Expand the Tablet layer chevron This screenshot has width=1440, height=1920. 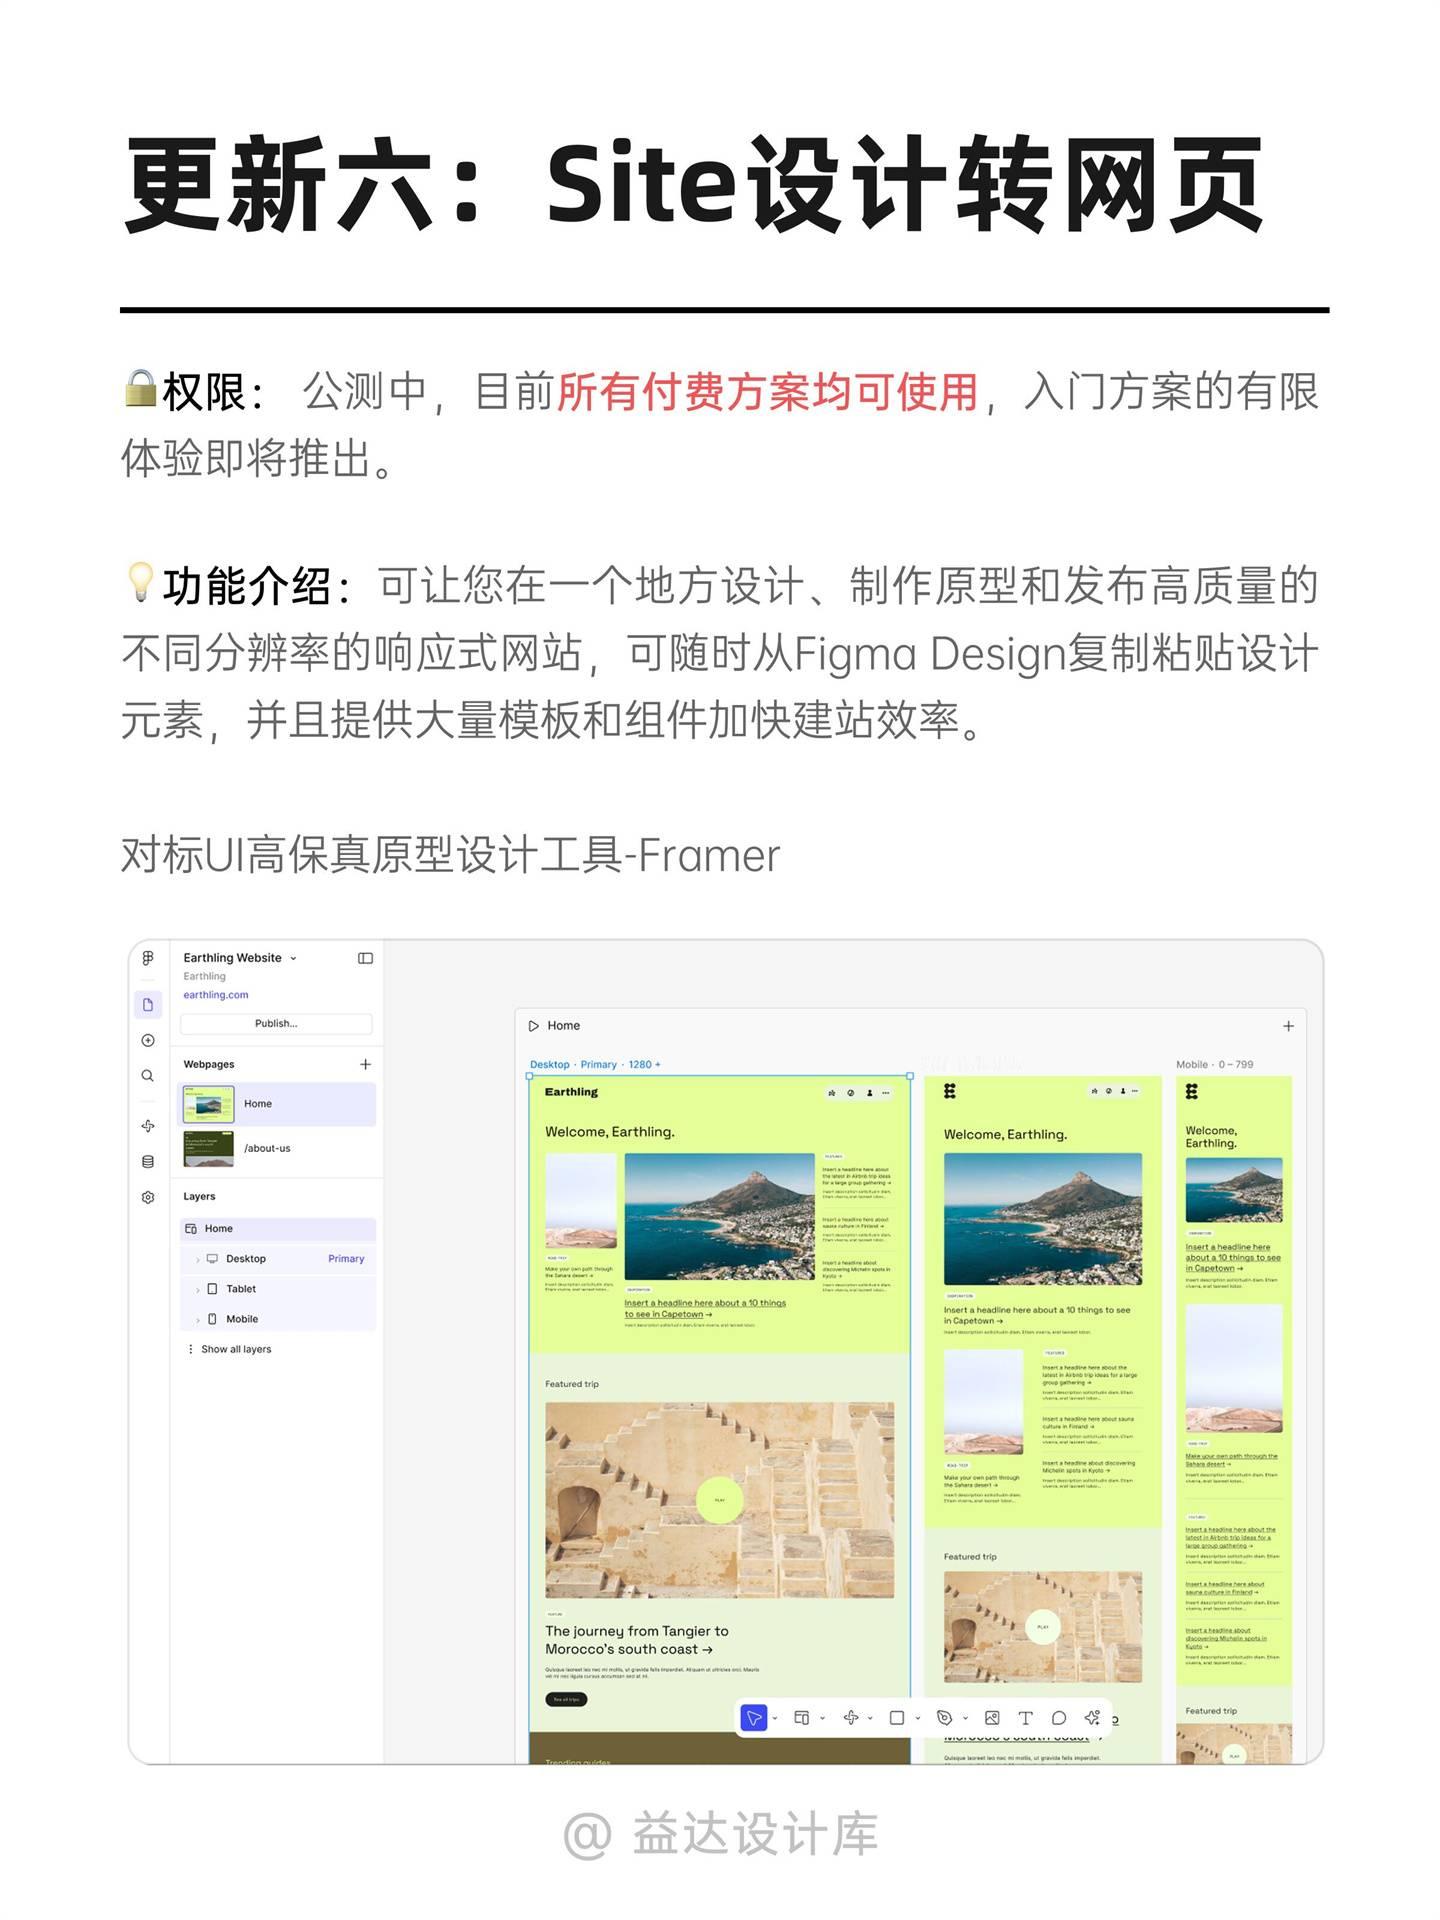pos(198,1290)
